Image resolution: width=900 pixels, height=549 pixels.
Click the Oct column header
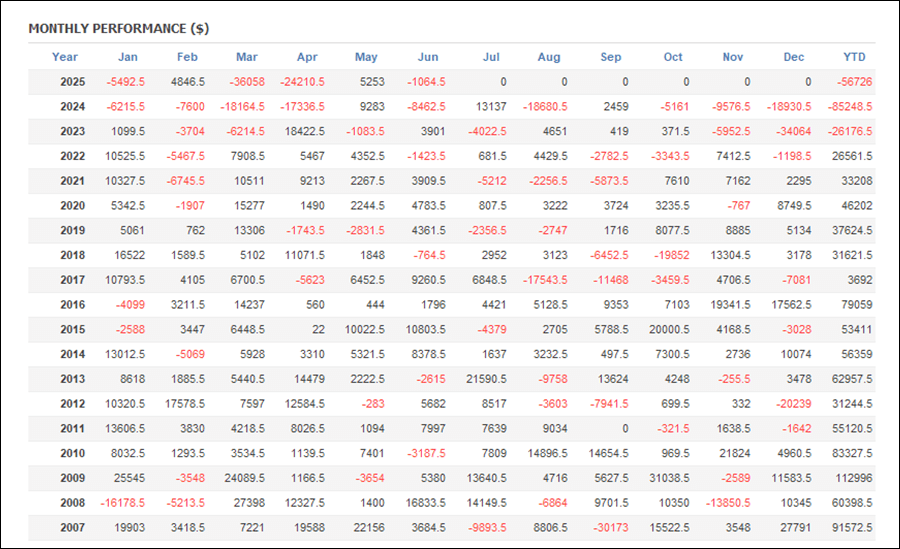point(673,57)
